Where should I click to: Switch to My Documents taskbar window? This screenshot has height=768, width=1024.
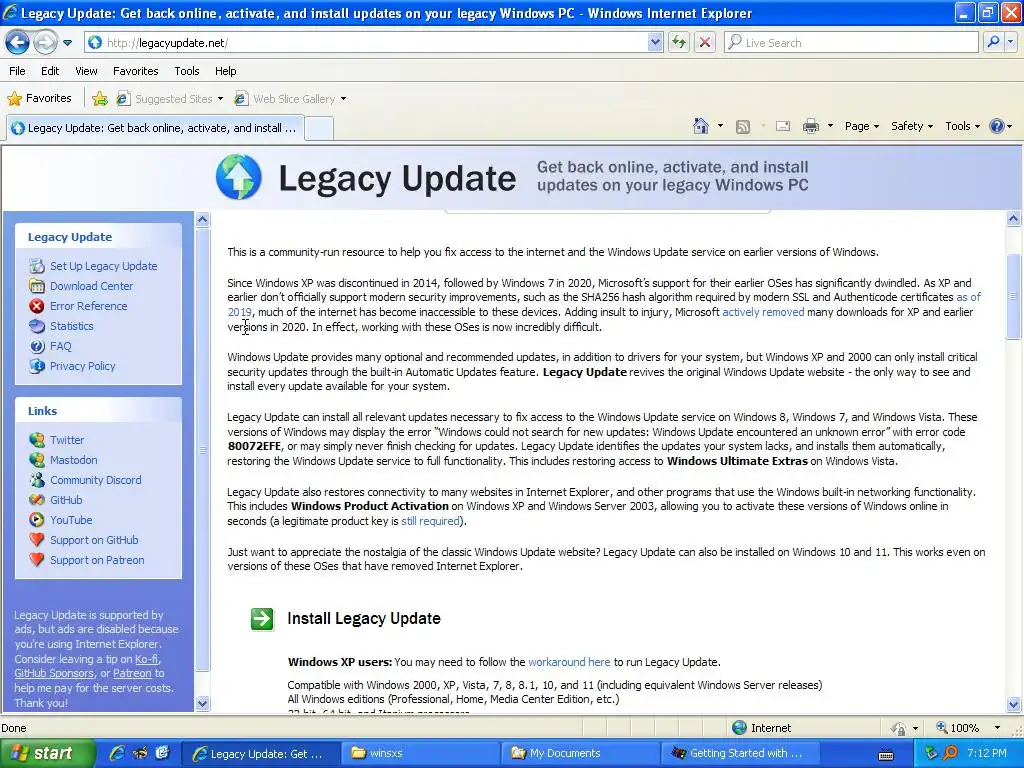[580, 754]
